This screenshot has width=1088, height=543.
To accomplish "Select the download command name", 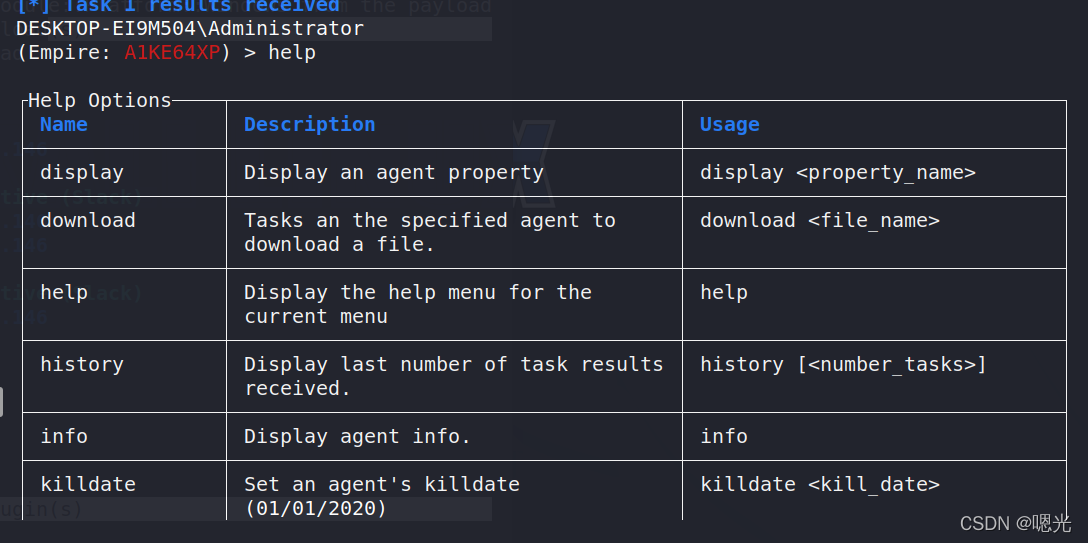I will [88, 221].
